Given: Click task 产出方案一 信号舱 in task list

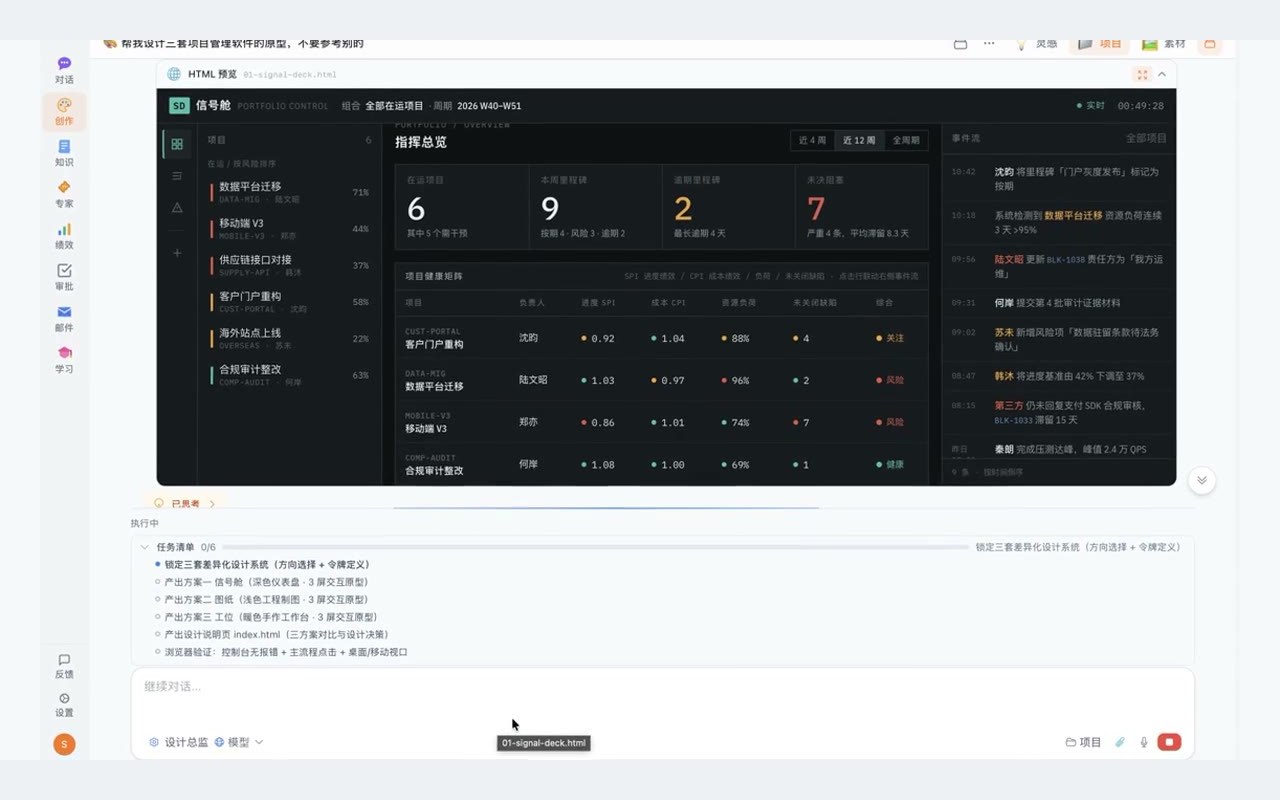Looking at the screenshot, I should pyautogui.click(x=262, y=582).
